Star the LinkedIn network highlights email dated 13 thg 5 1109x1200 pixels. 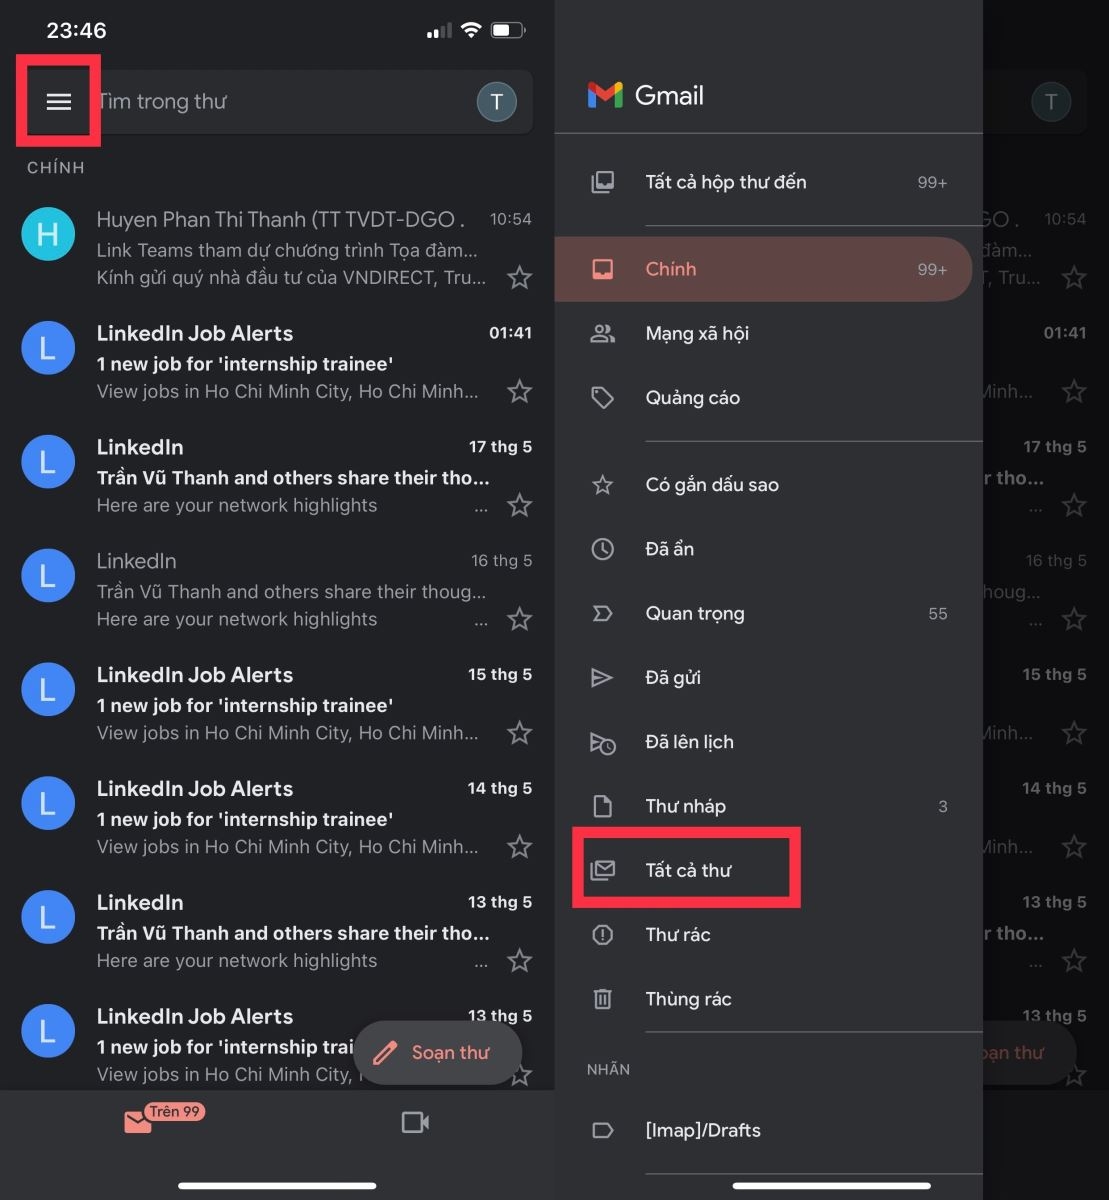tap(519, 961)
